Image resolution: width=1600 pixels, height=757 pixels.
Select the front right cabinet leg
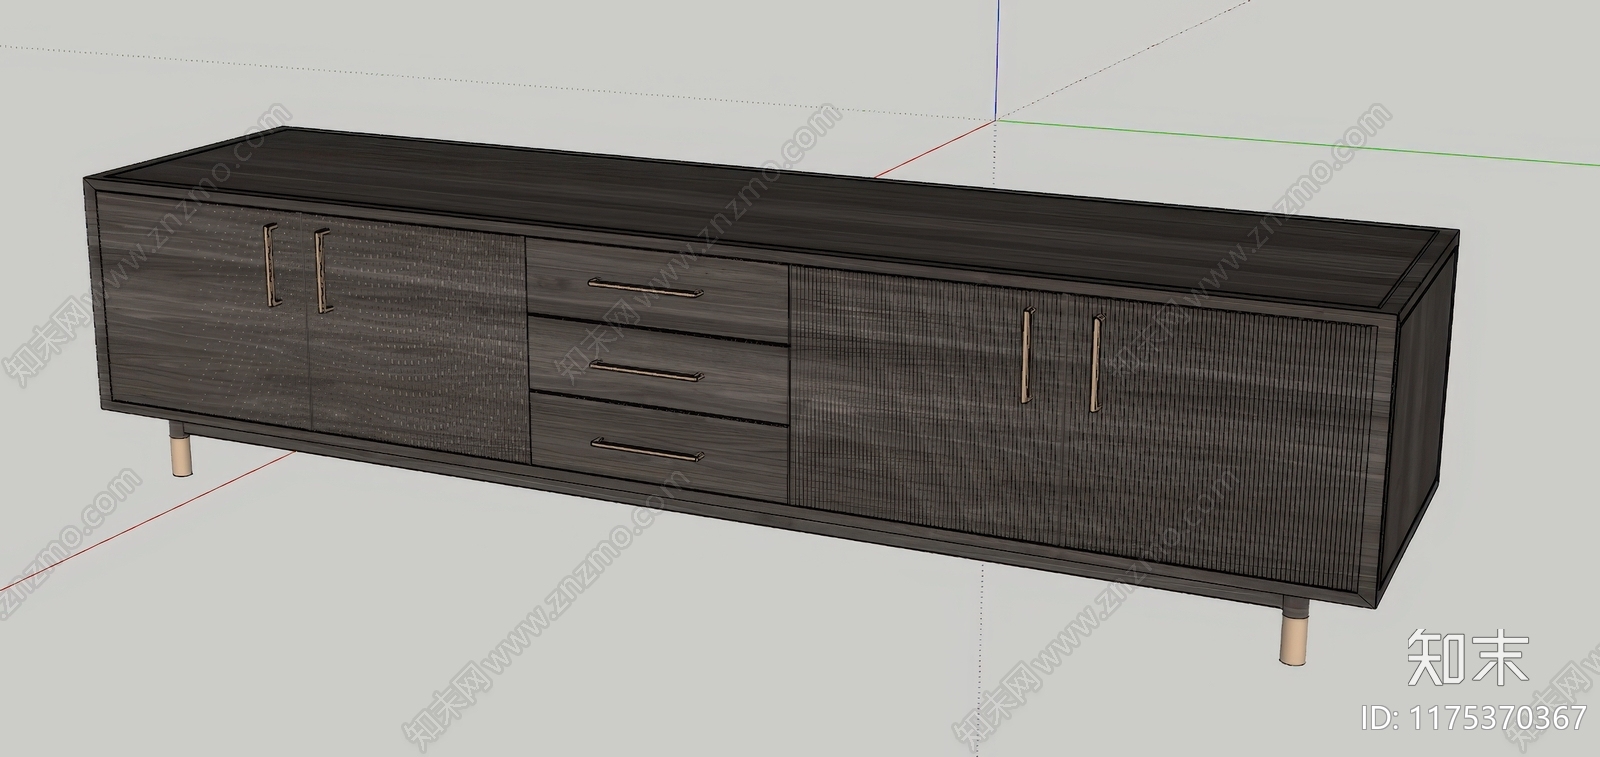coord(1294,630)
